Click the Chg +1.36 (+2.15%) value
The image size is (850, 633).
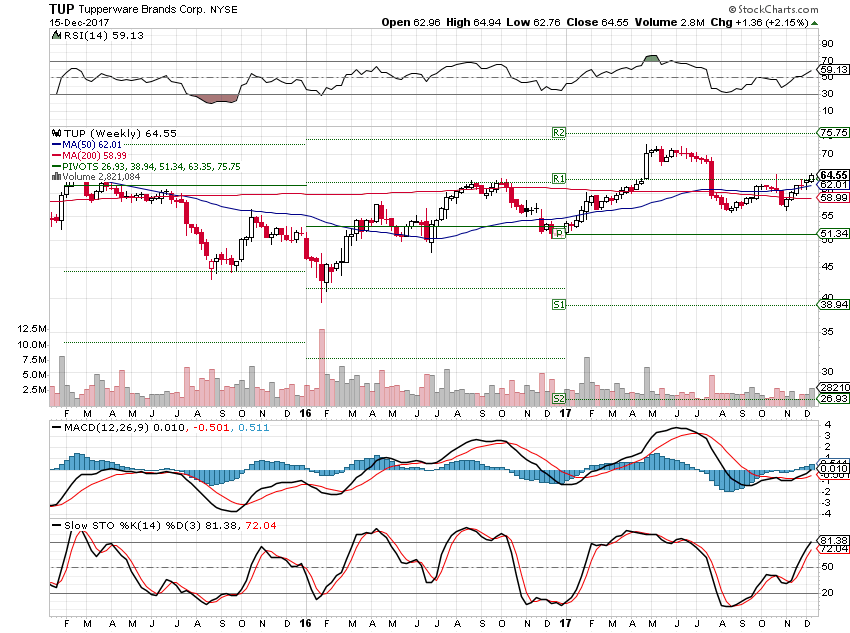759,22
